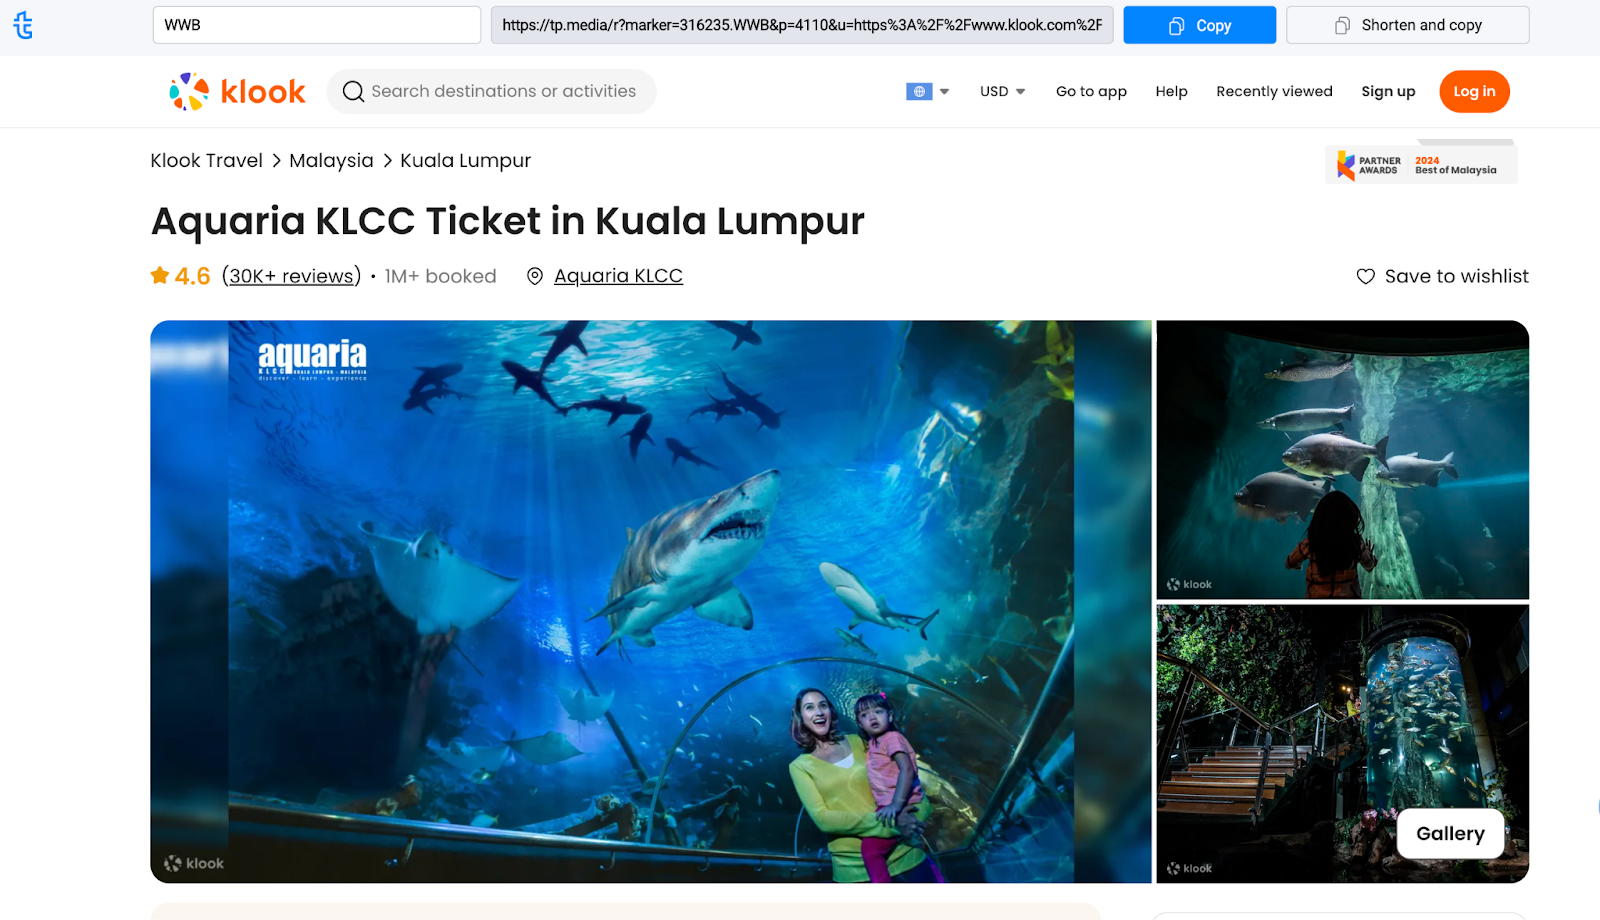Open the Gallery button
The width and height of the screenshot is (1600, 920).
tap(1450, 834)
